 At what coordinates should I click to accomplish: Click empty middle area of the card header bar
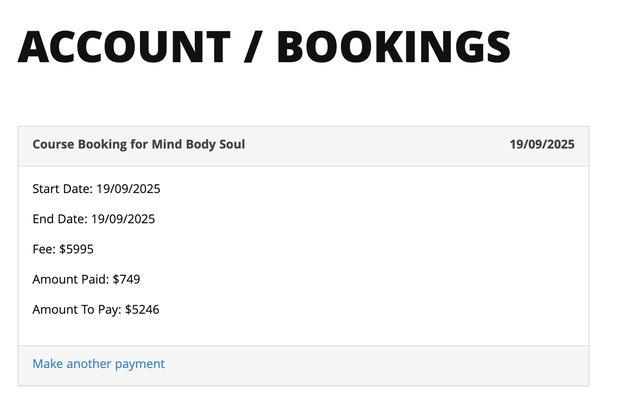click(x=380, y=144)
